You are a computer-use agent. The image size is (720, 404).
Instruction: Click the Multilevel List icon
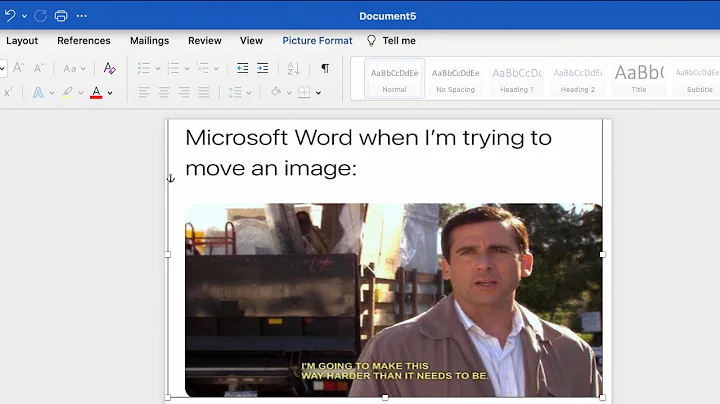[202, 68]
